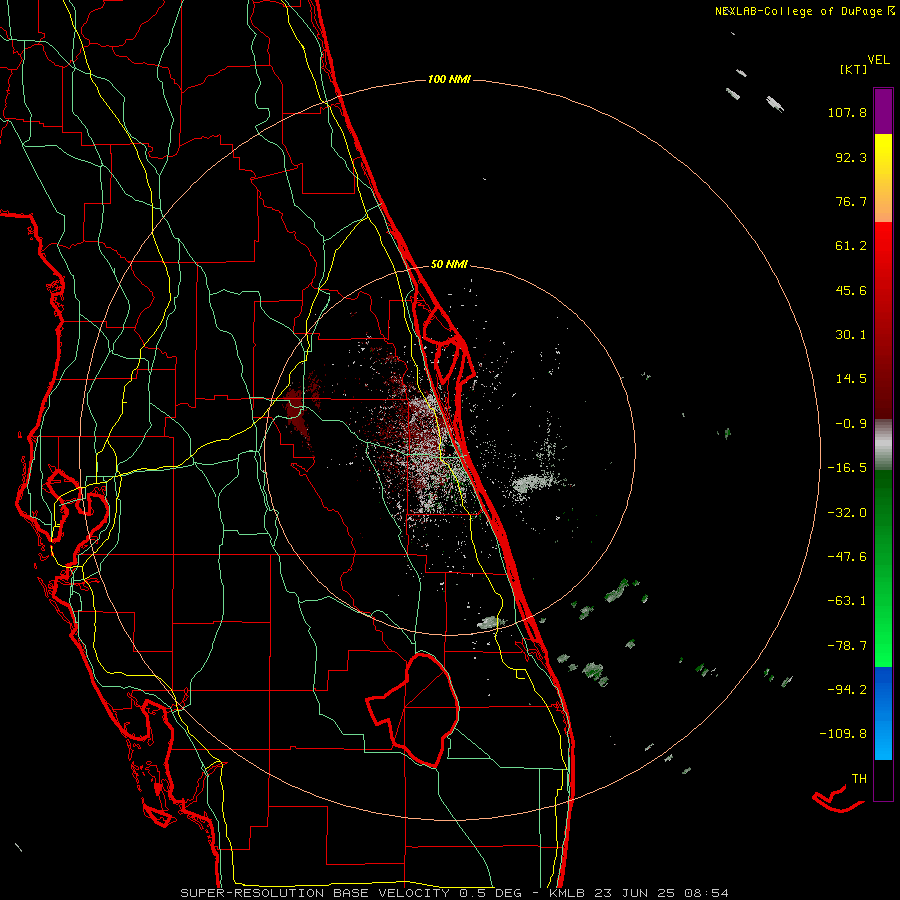Pick the purple segment of velocity scale
Viewport: 900px width, 900px height.
[883, 111]
